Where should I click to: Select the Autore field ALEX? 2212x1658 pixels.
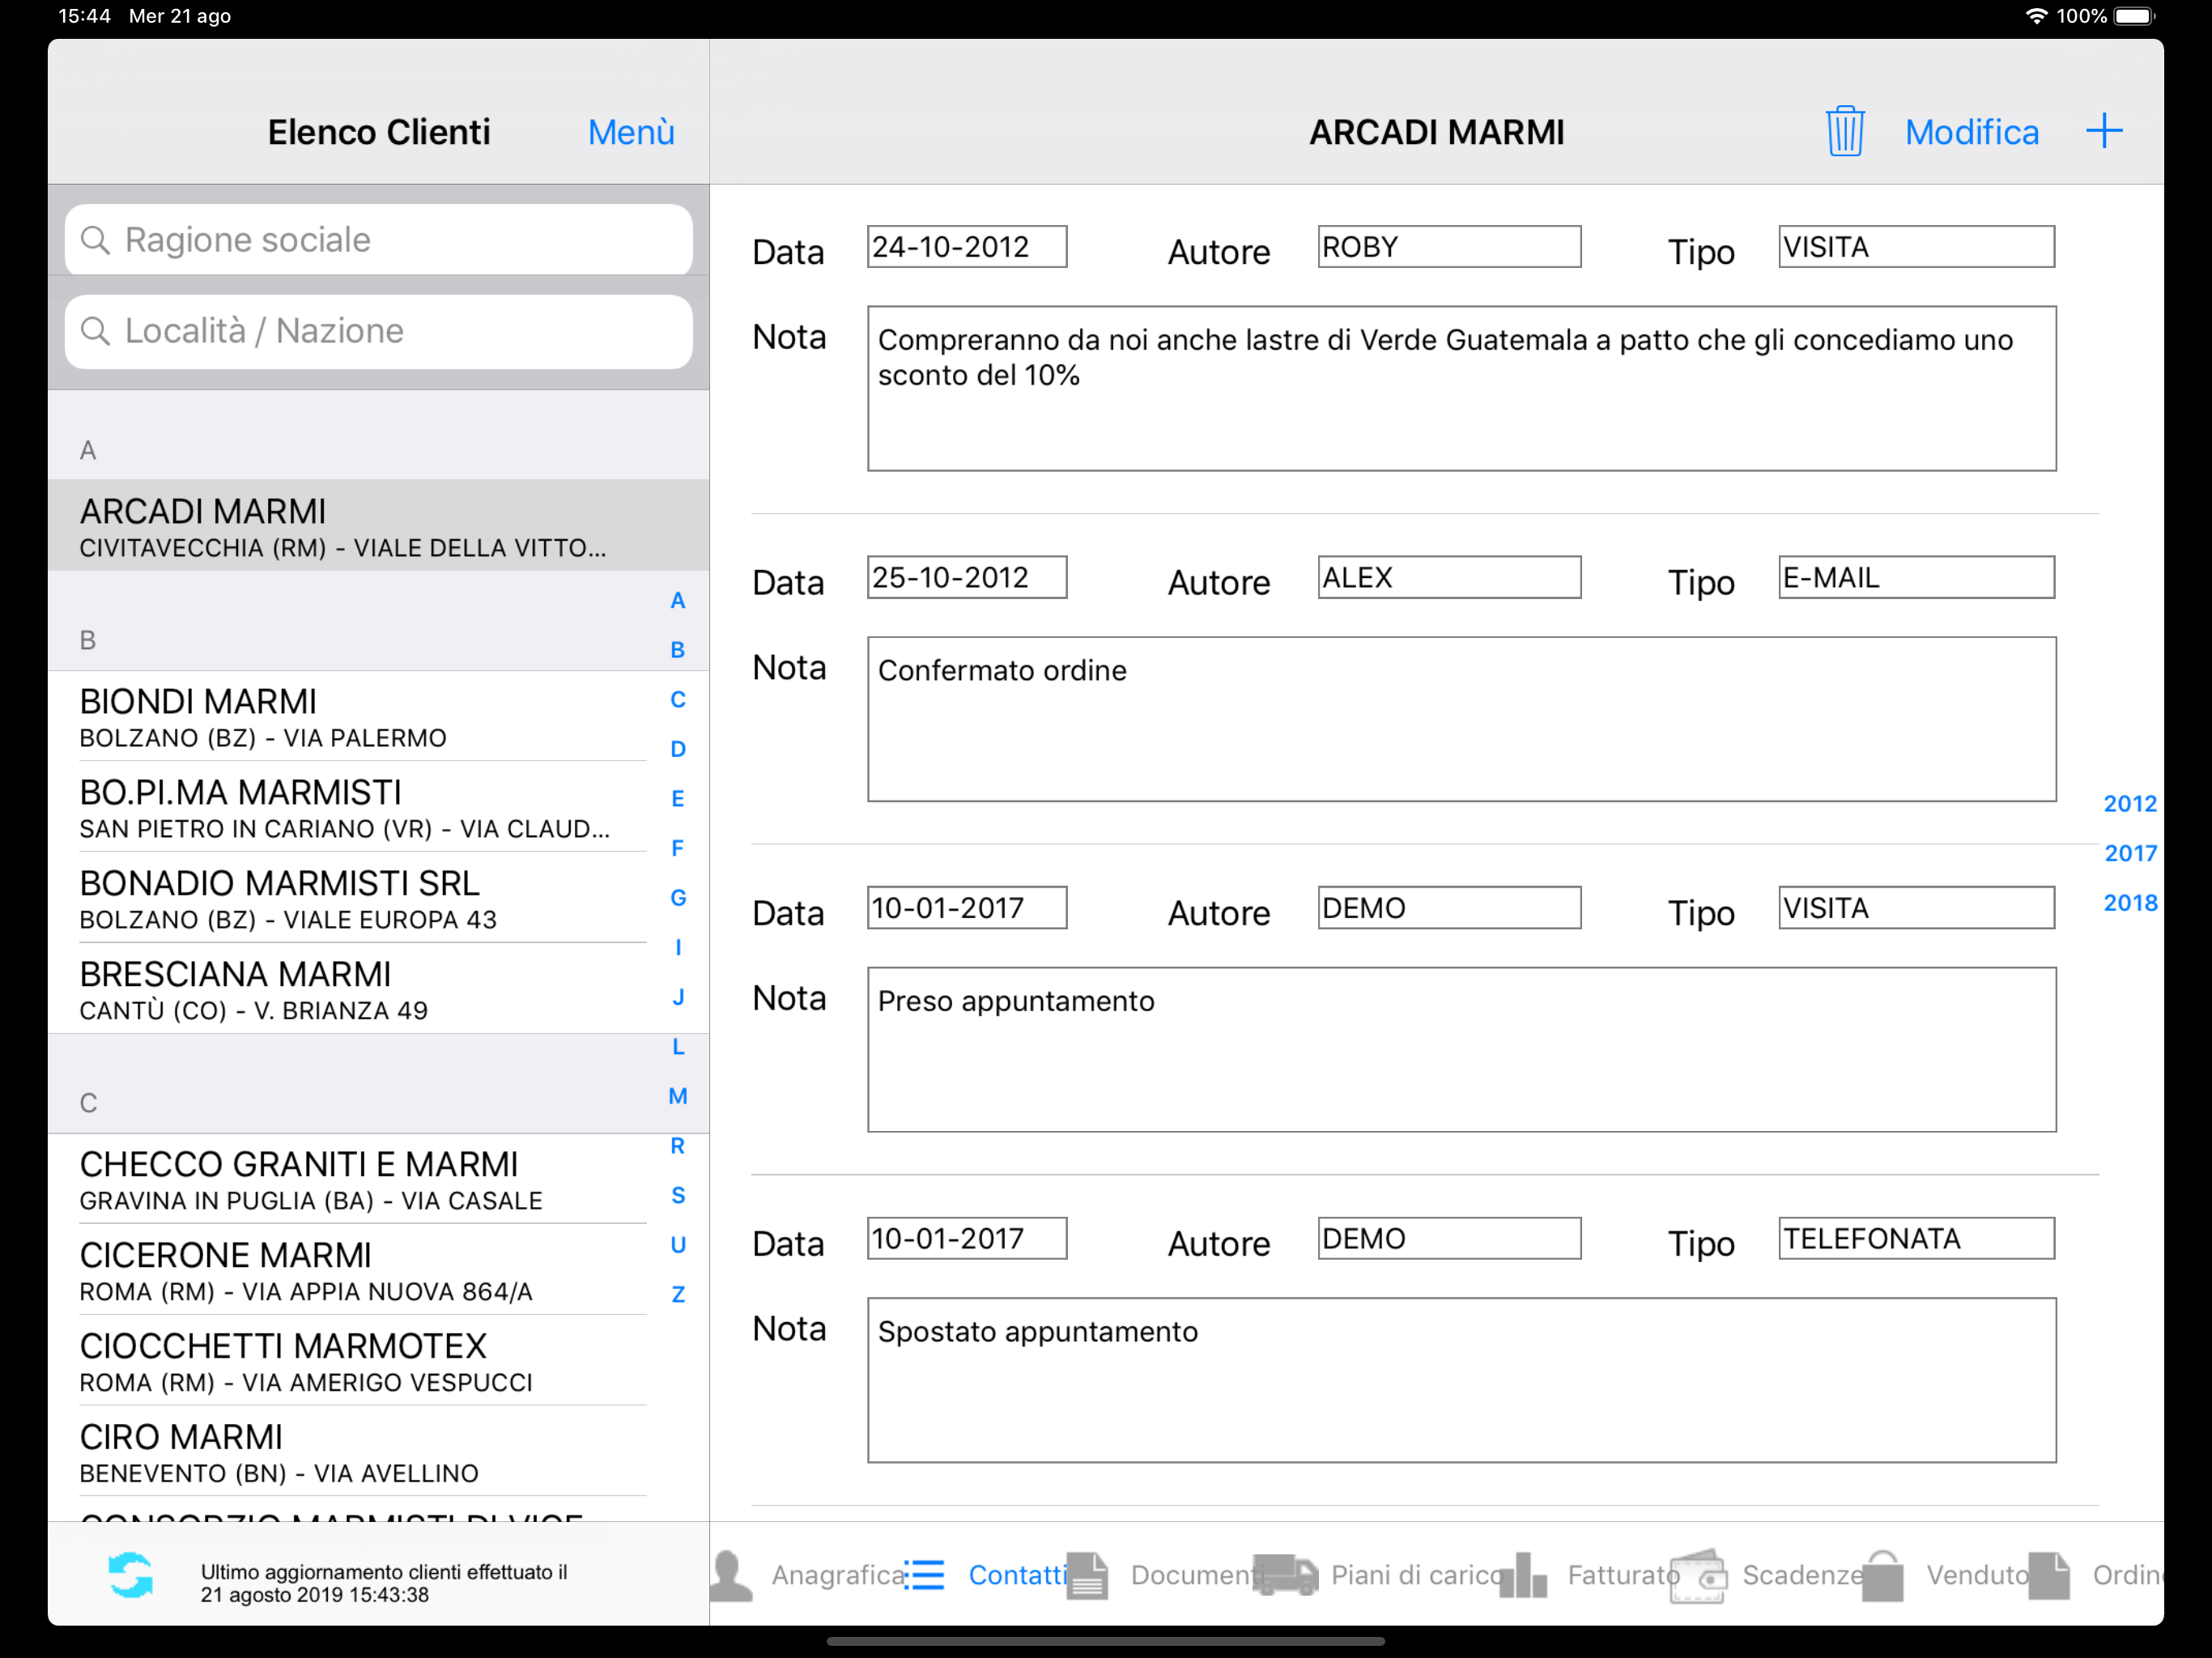point(1449,577)
